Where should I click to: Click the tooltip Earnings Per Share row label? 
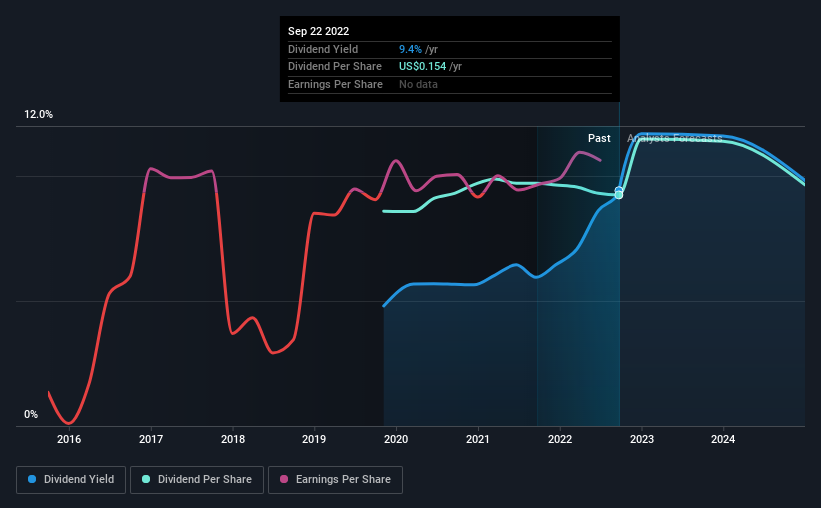point(335,84)
